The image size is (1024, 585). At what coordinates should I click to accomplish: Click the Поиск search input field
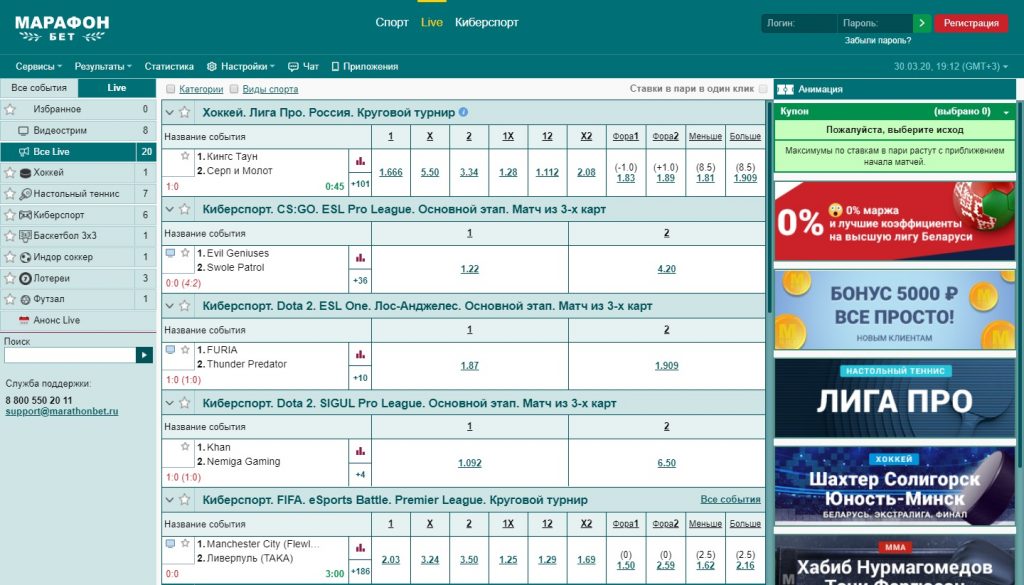click(70, 354)
